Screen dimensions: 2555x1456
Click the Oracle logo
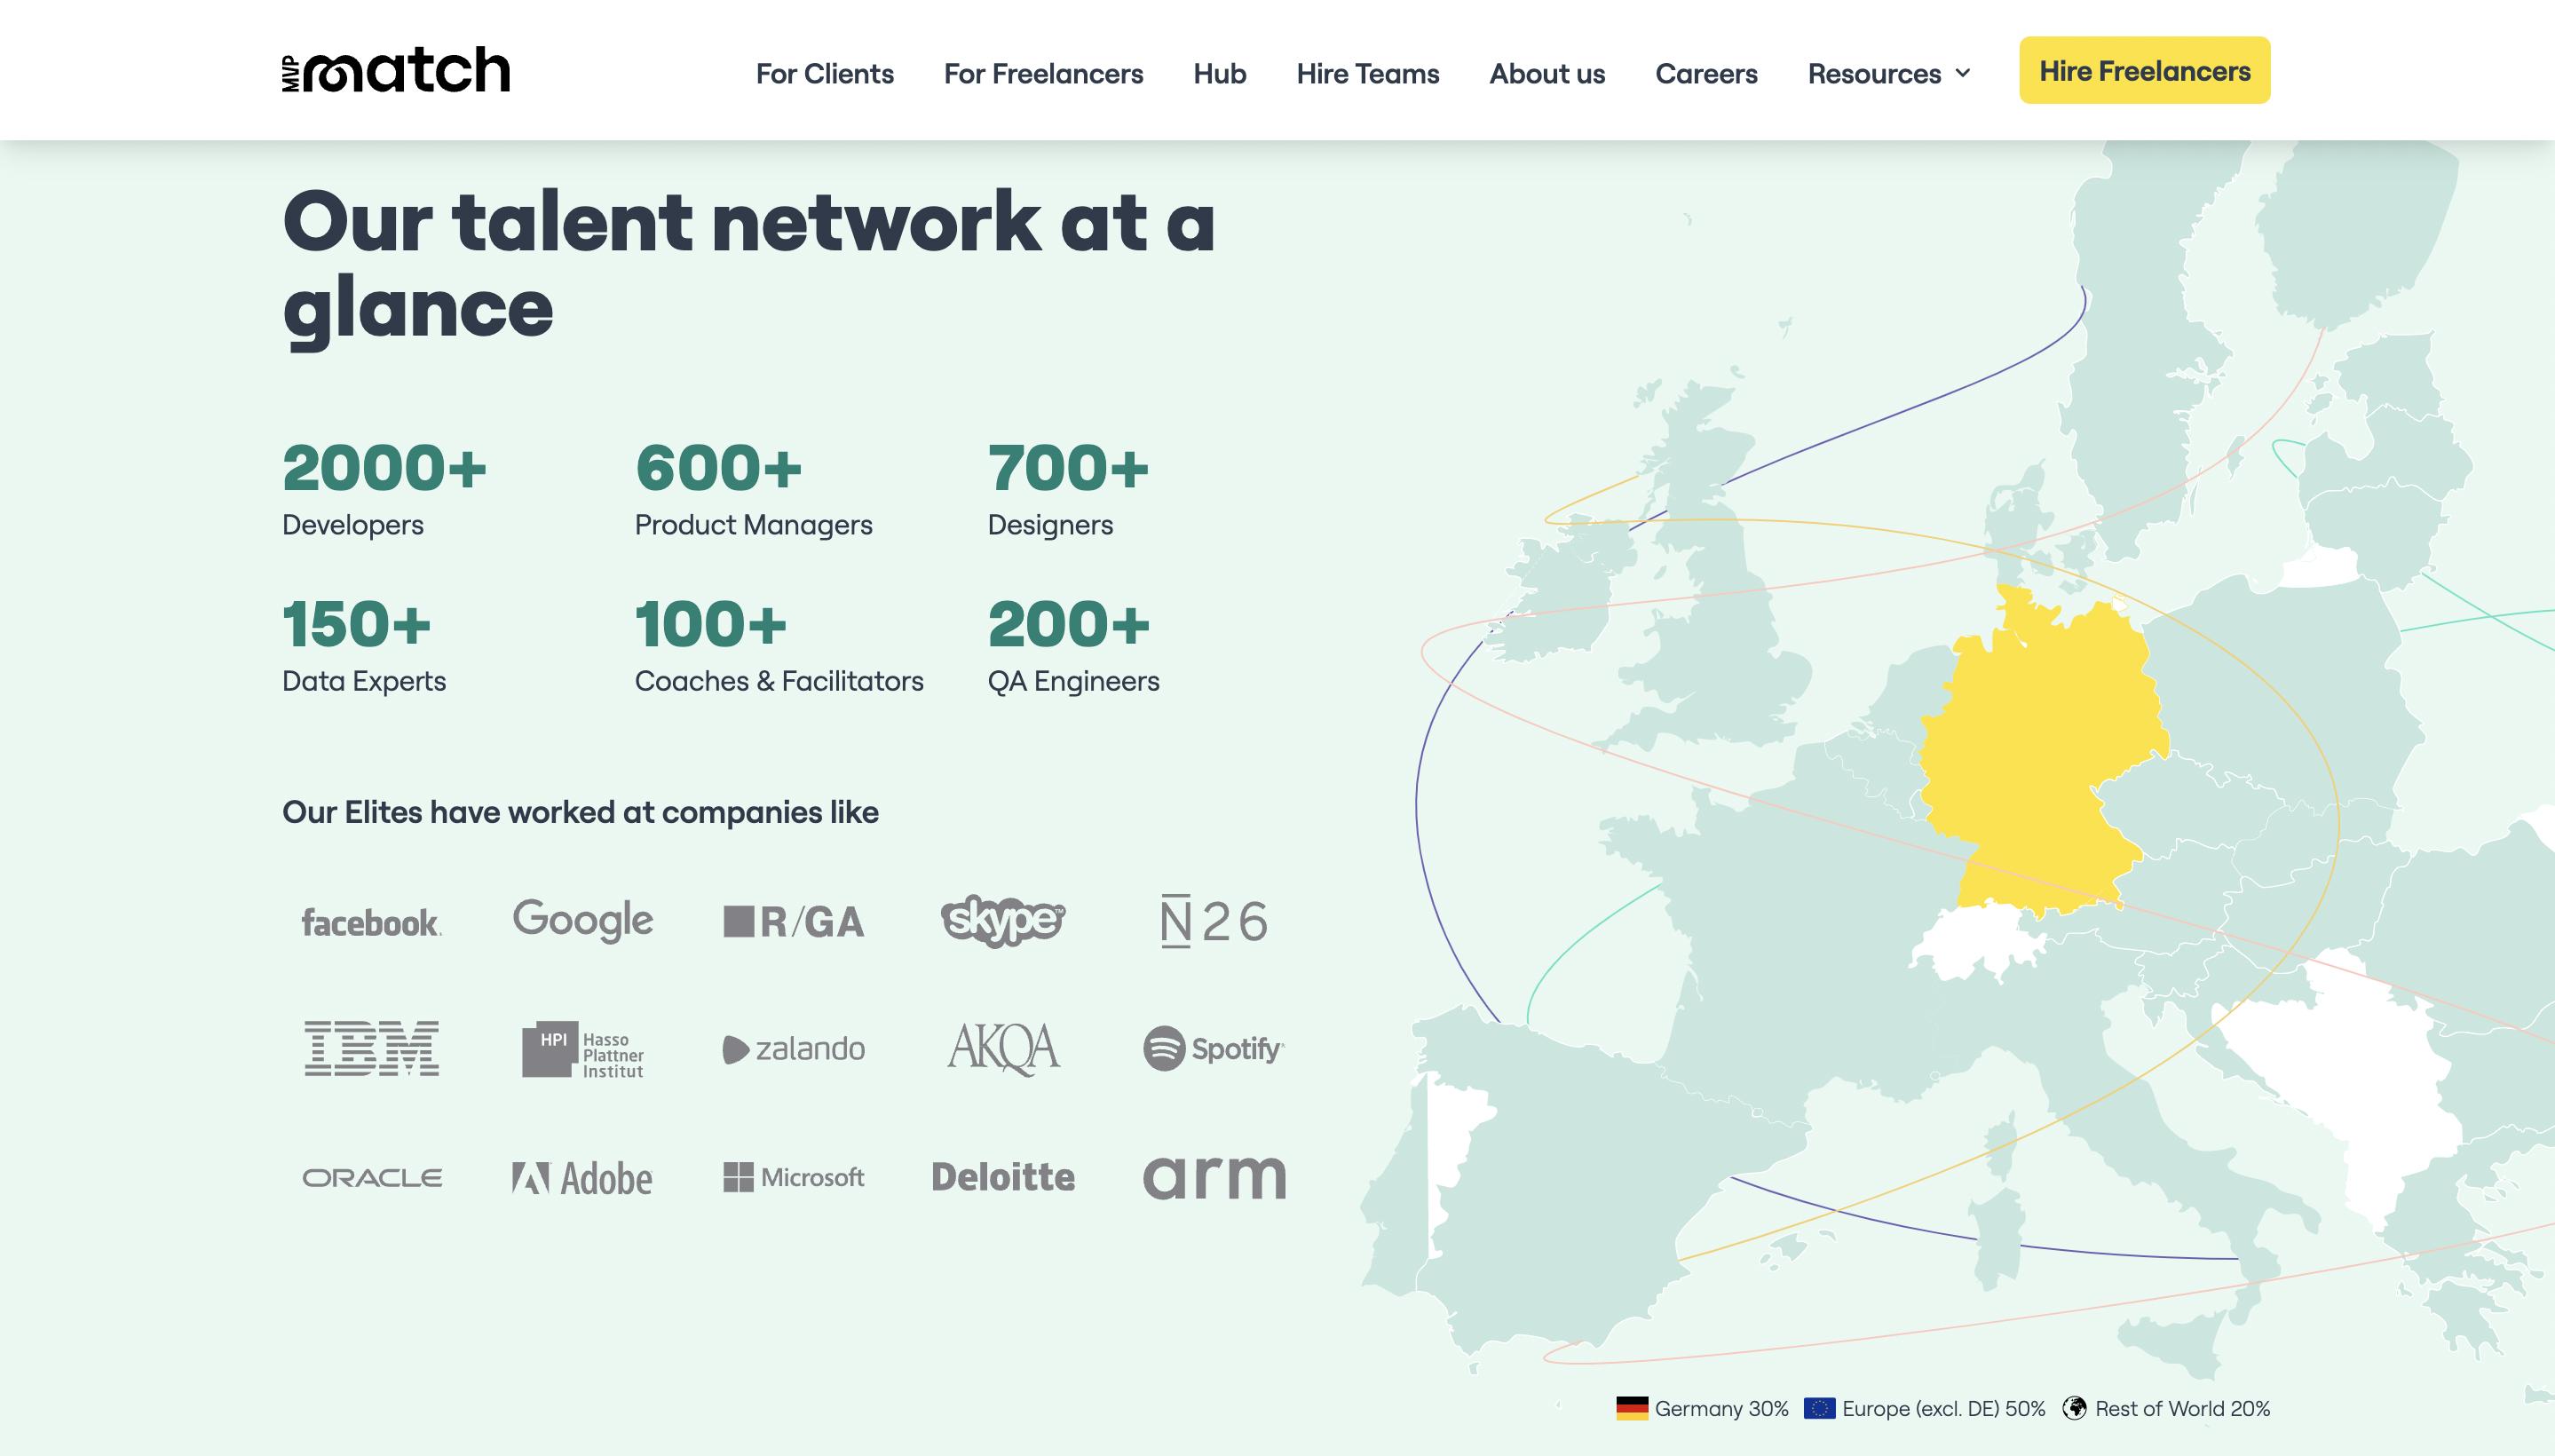pos(371,1178)
